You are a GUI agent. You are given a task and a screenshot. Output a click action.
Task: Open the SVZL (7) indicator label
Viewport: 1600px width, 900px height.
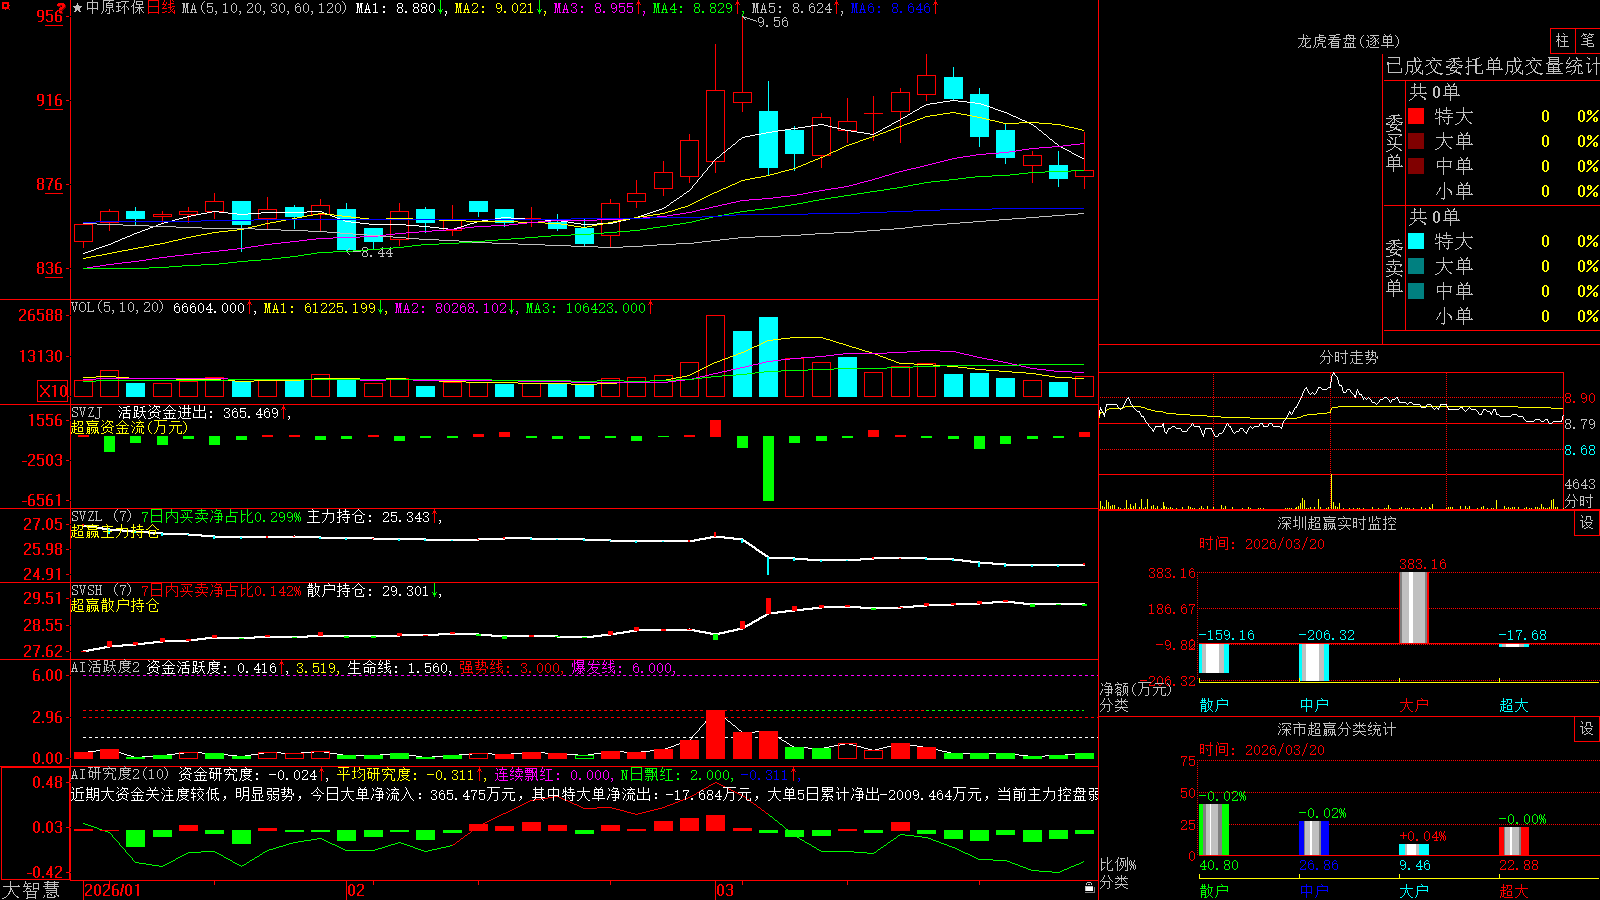(x=101, y=516)
